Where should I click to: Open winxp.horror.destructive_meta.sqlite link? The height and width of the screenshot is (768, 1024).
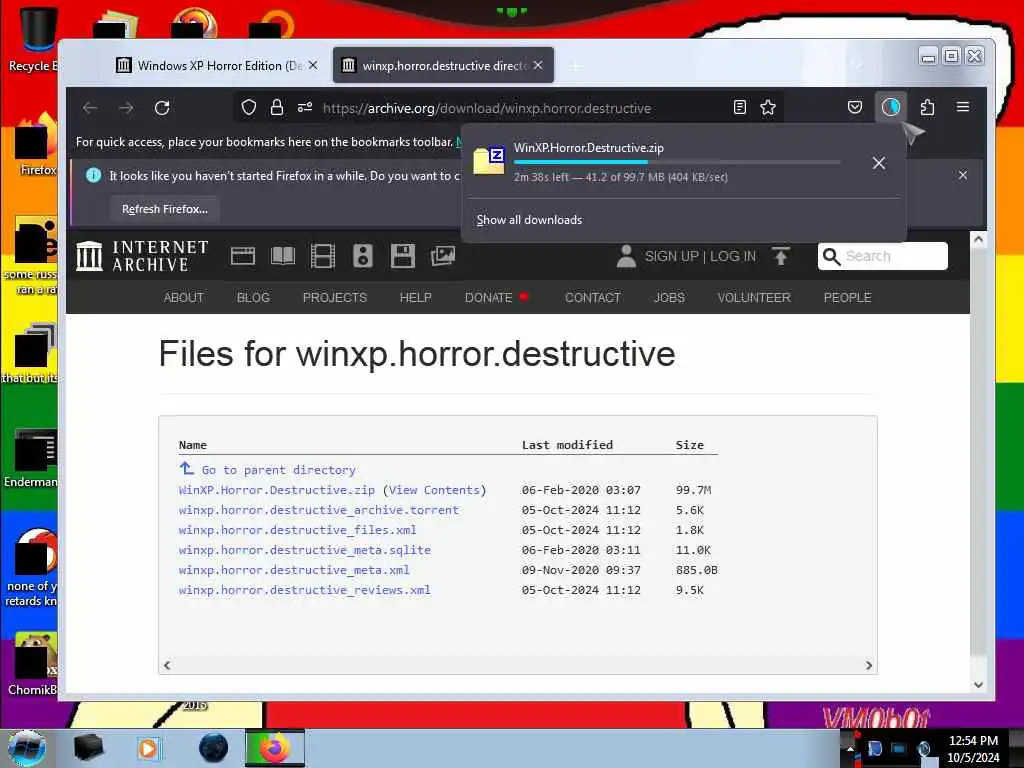tap(304, 550)
